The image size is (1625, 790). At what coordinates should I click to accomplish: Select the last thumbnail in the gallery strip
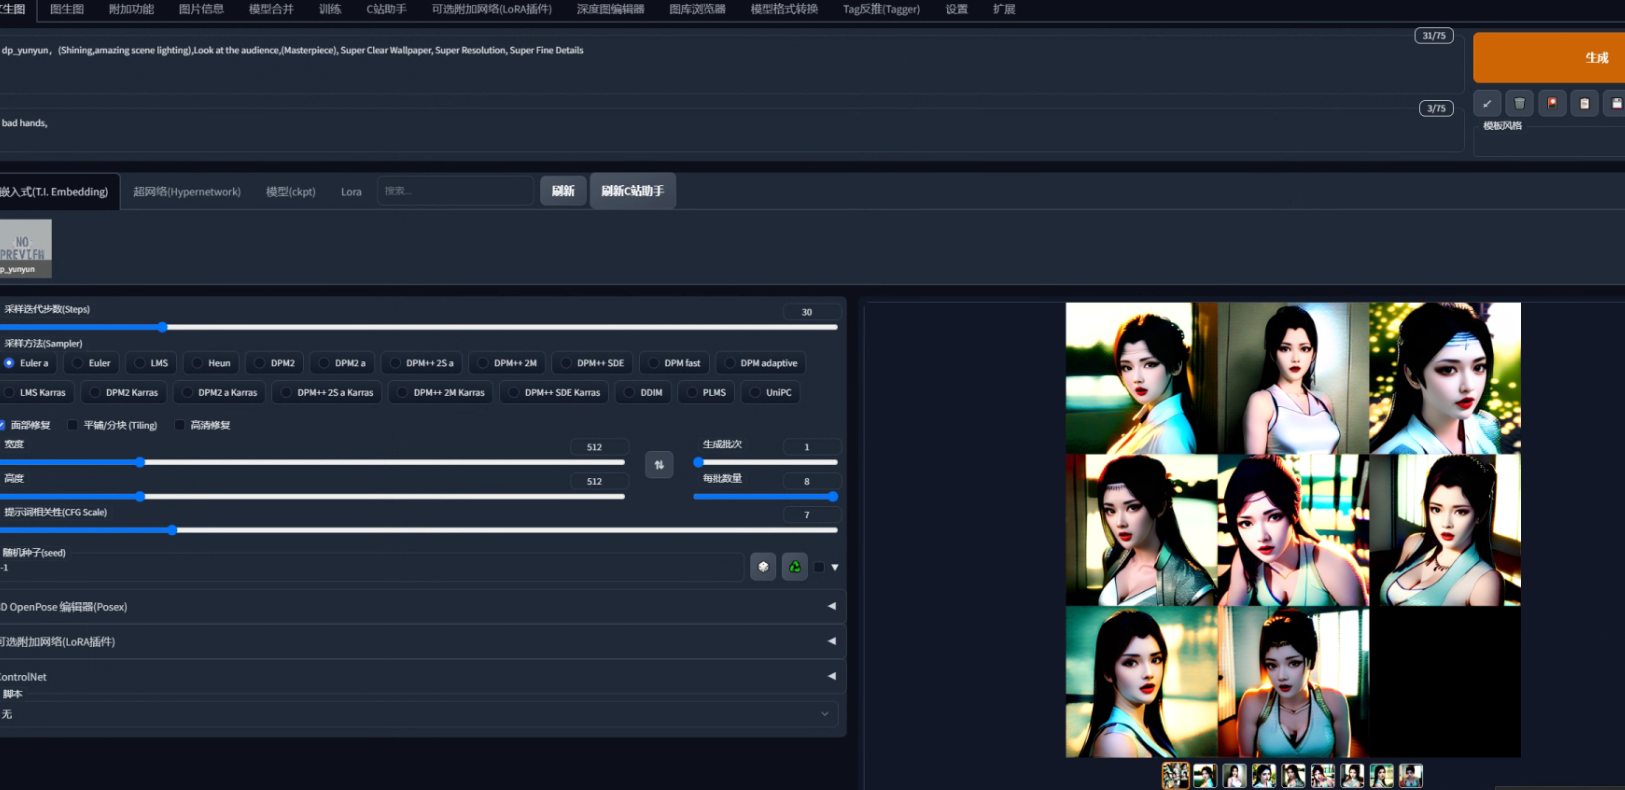1411,775
